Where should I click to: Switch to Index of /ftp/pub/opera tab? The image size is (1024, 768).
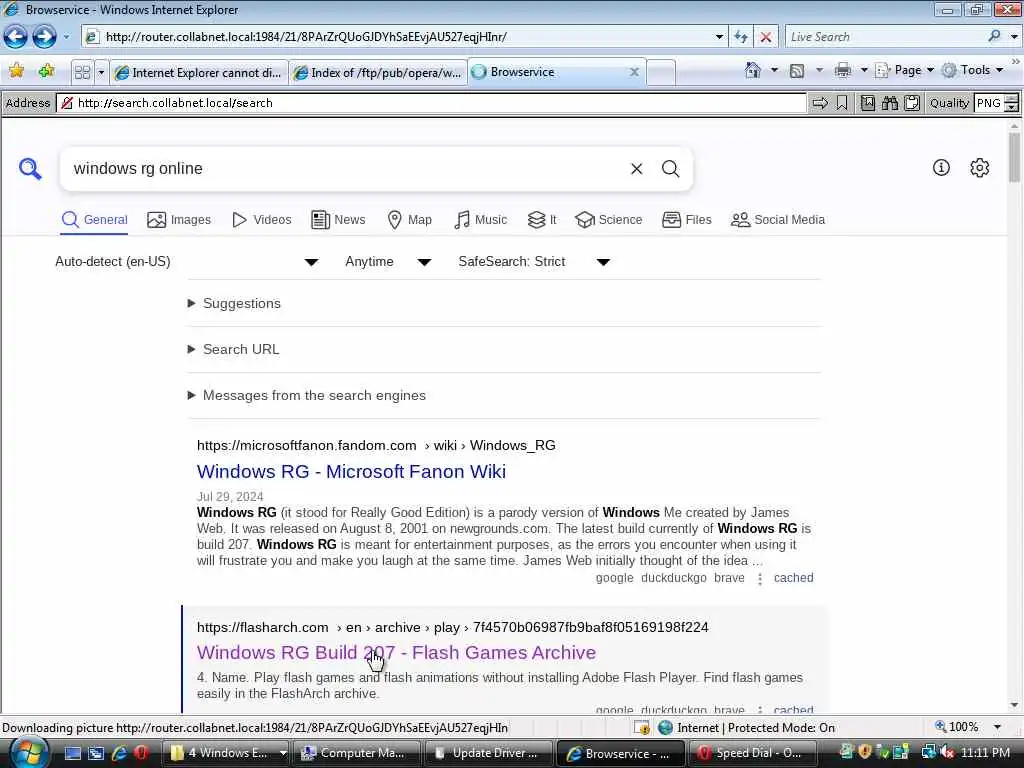click(378, 72)
